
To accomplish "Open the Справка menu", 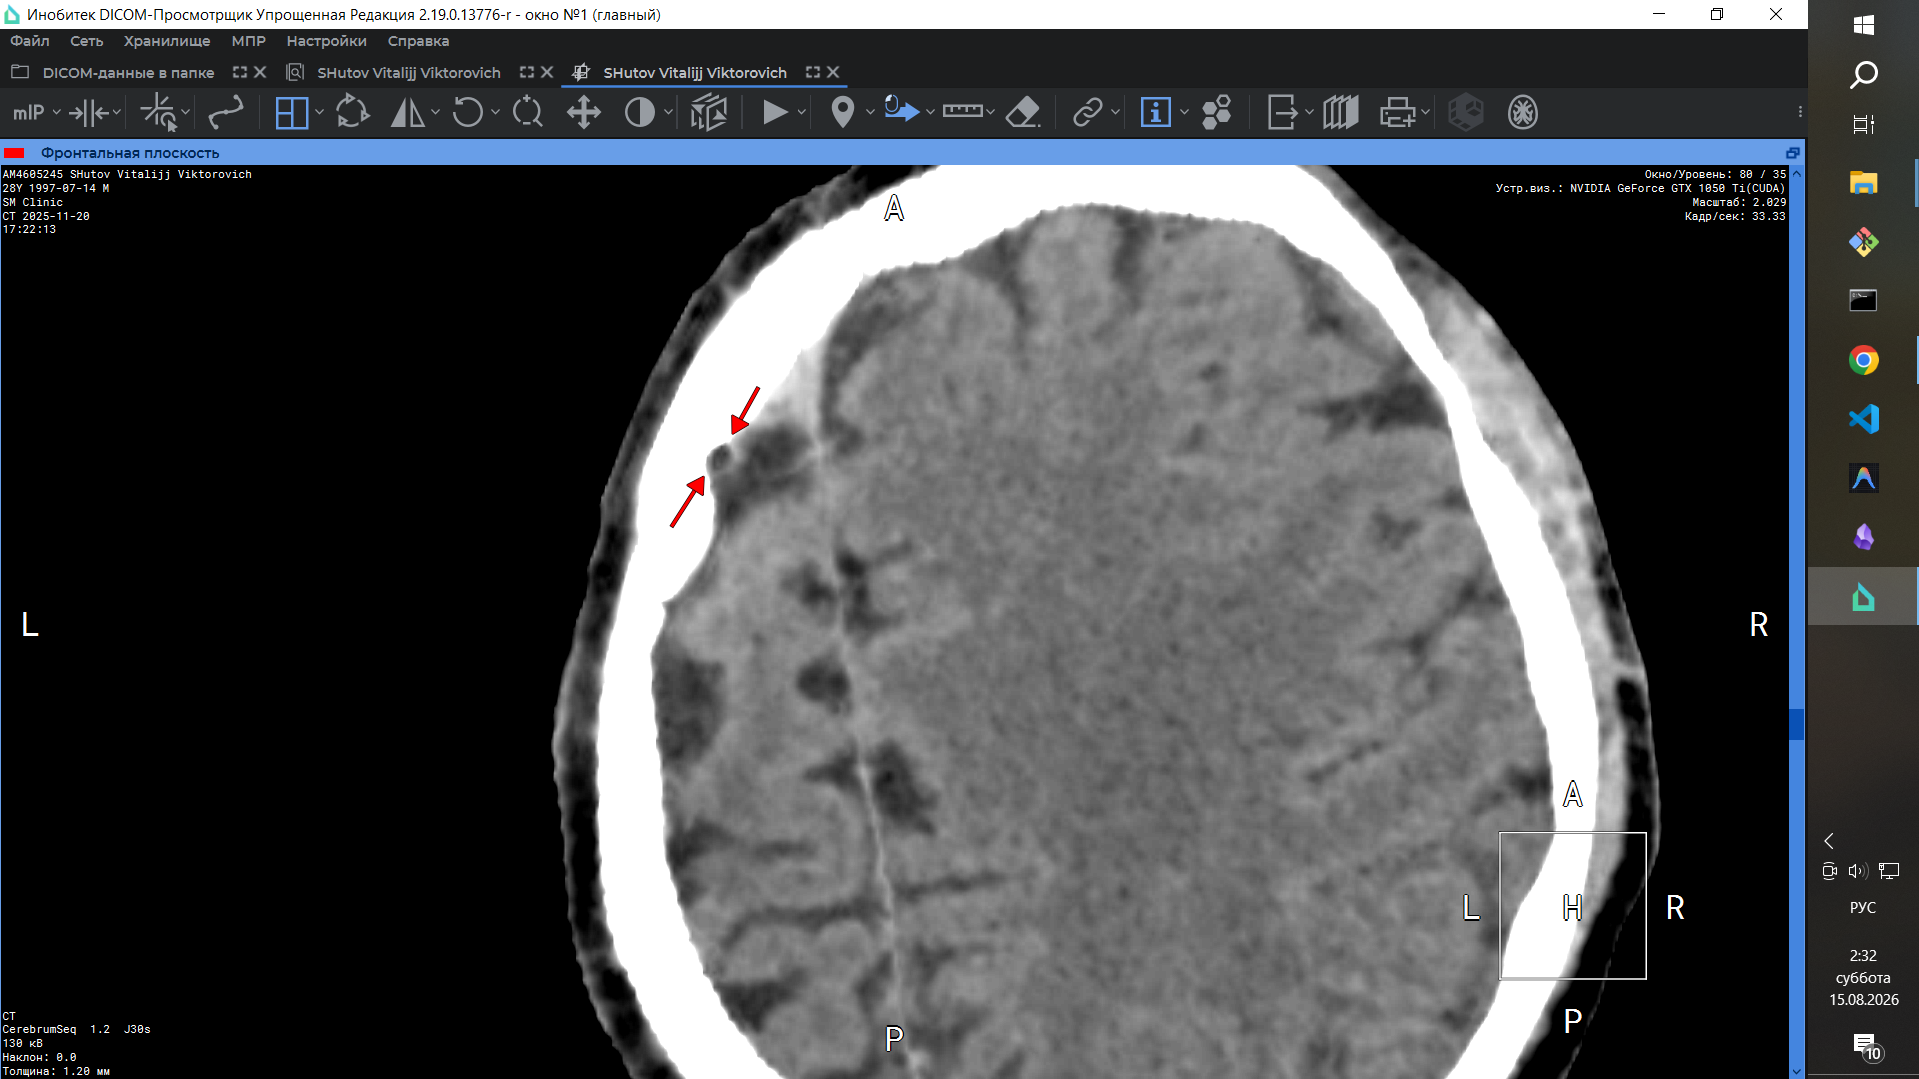I will coord(418,41).
